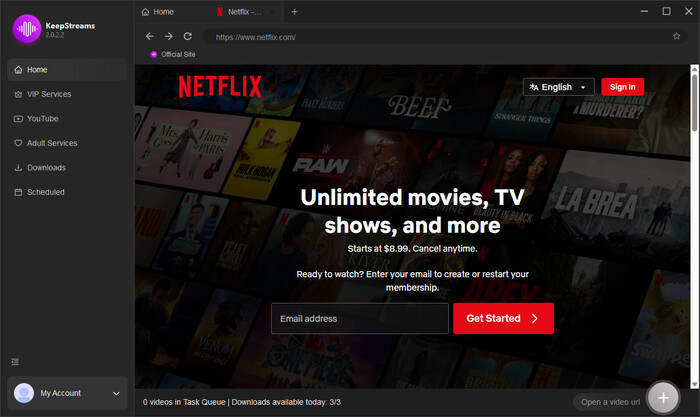Click the Unlimited movies headline text

(x=412, y=211)
